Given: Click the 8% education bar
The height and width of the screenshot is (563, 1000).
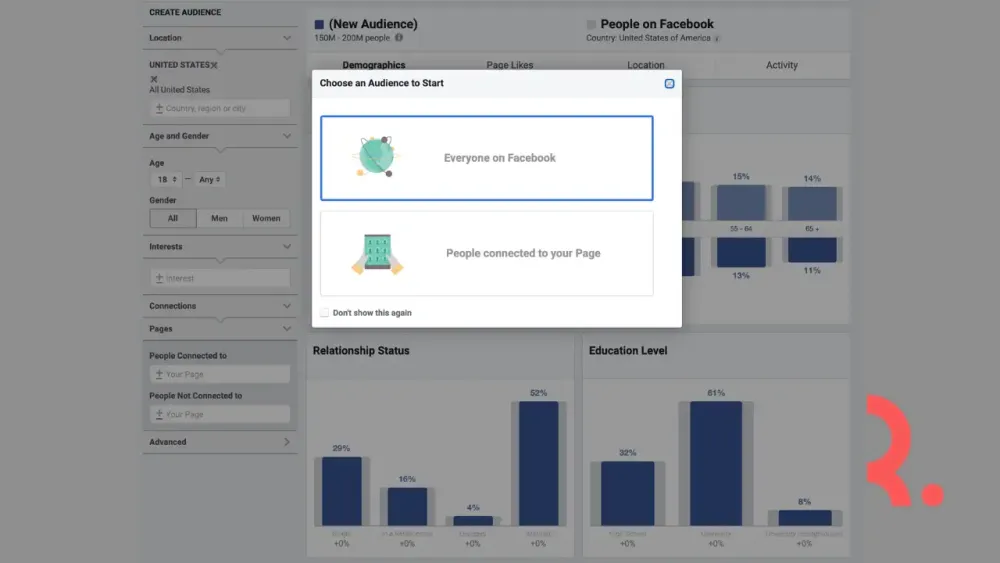Looking at the screenshot, I should click(804, 518).
